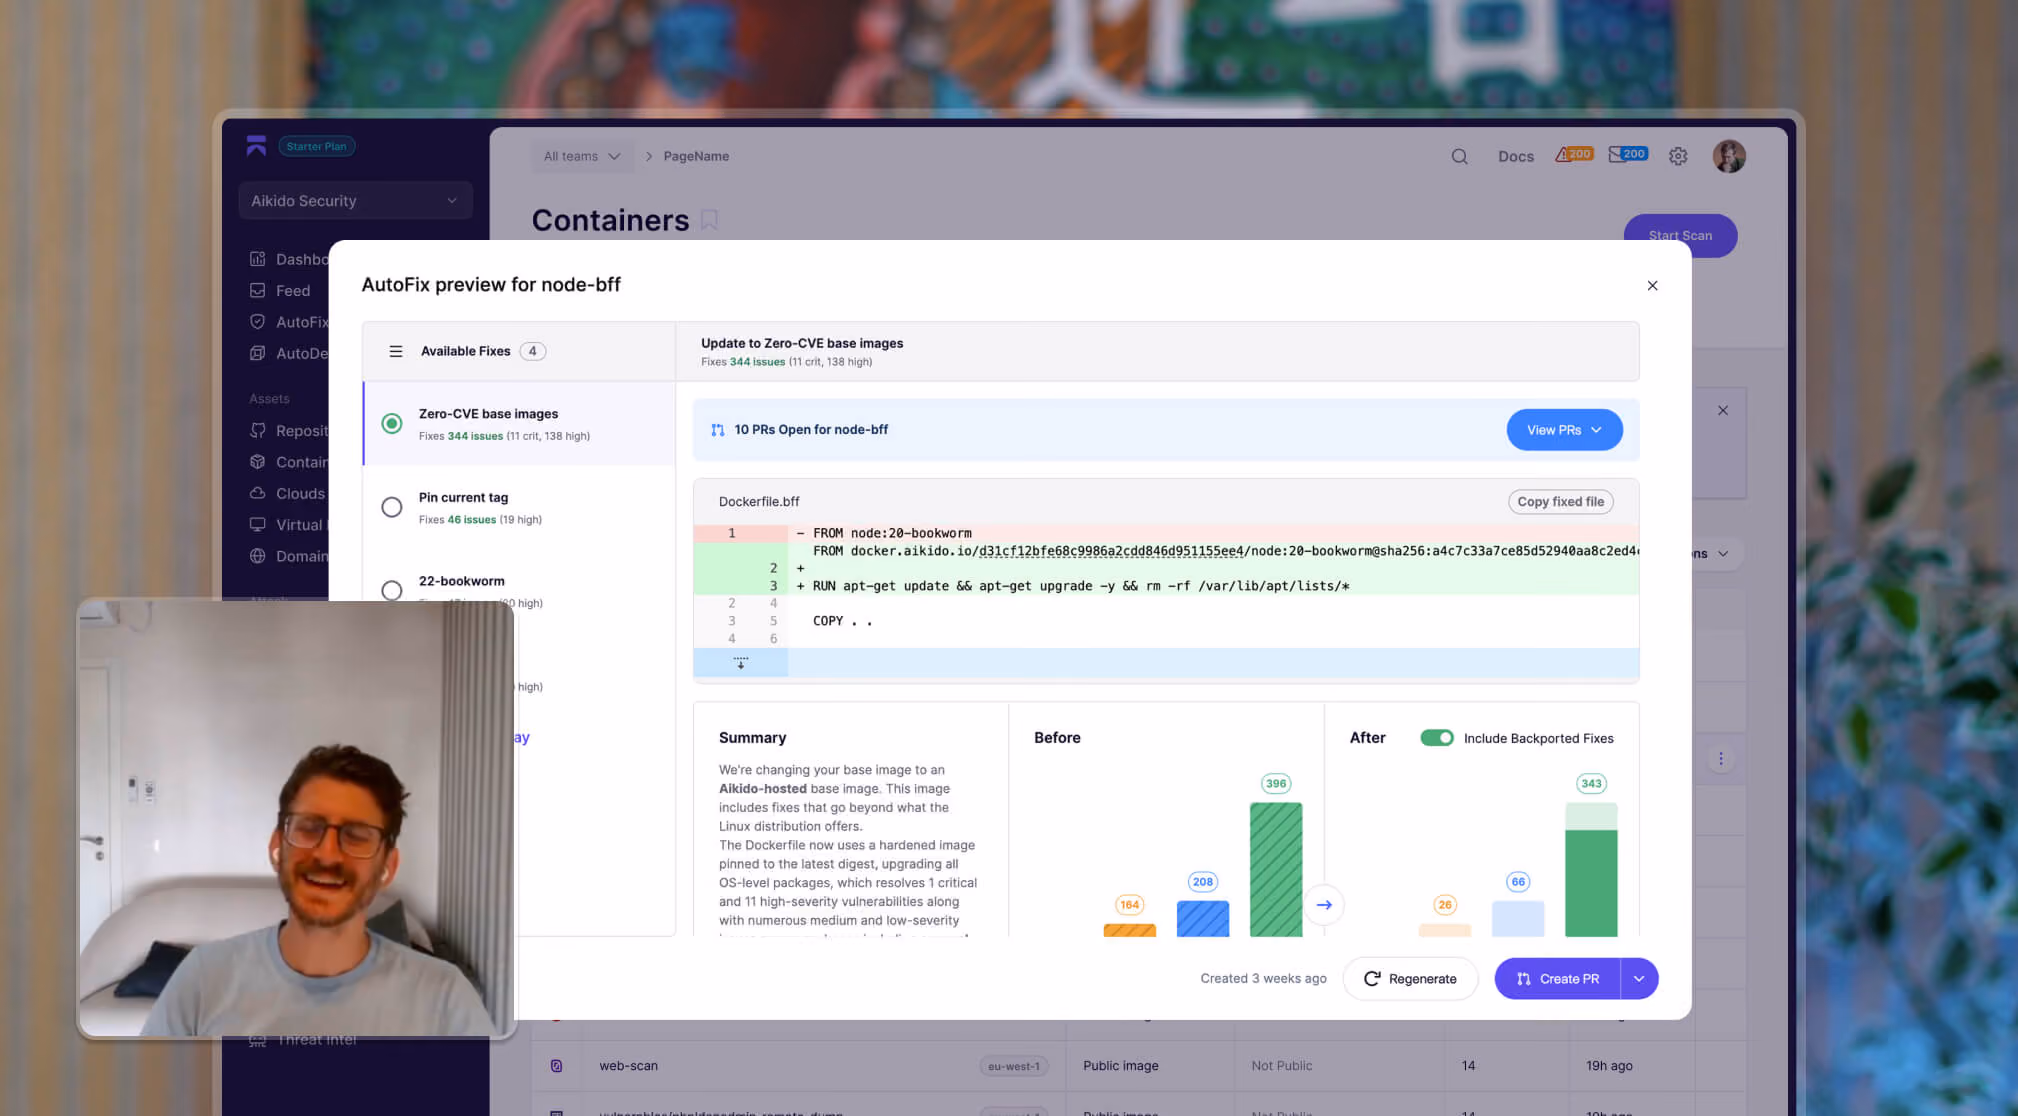Expand the View PRs dropdown
This screenshot has width=2018, height=1116.
point(1564,430)
